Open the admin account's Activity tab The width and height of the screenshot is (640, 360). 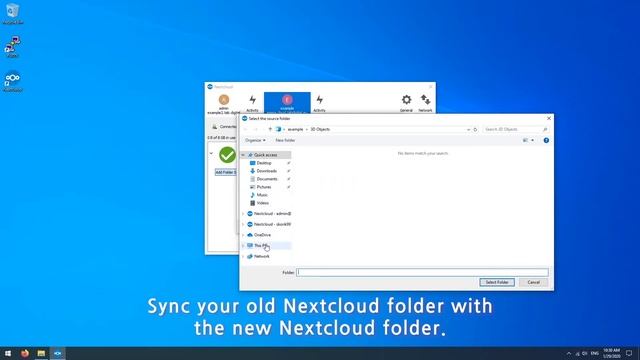pyautogui.click(x=252, y=103)
